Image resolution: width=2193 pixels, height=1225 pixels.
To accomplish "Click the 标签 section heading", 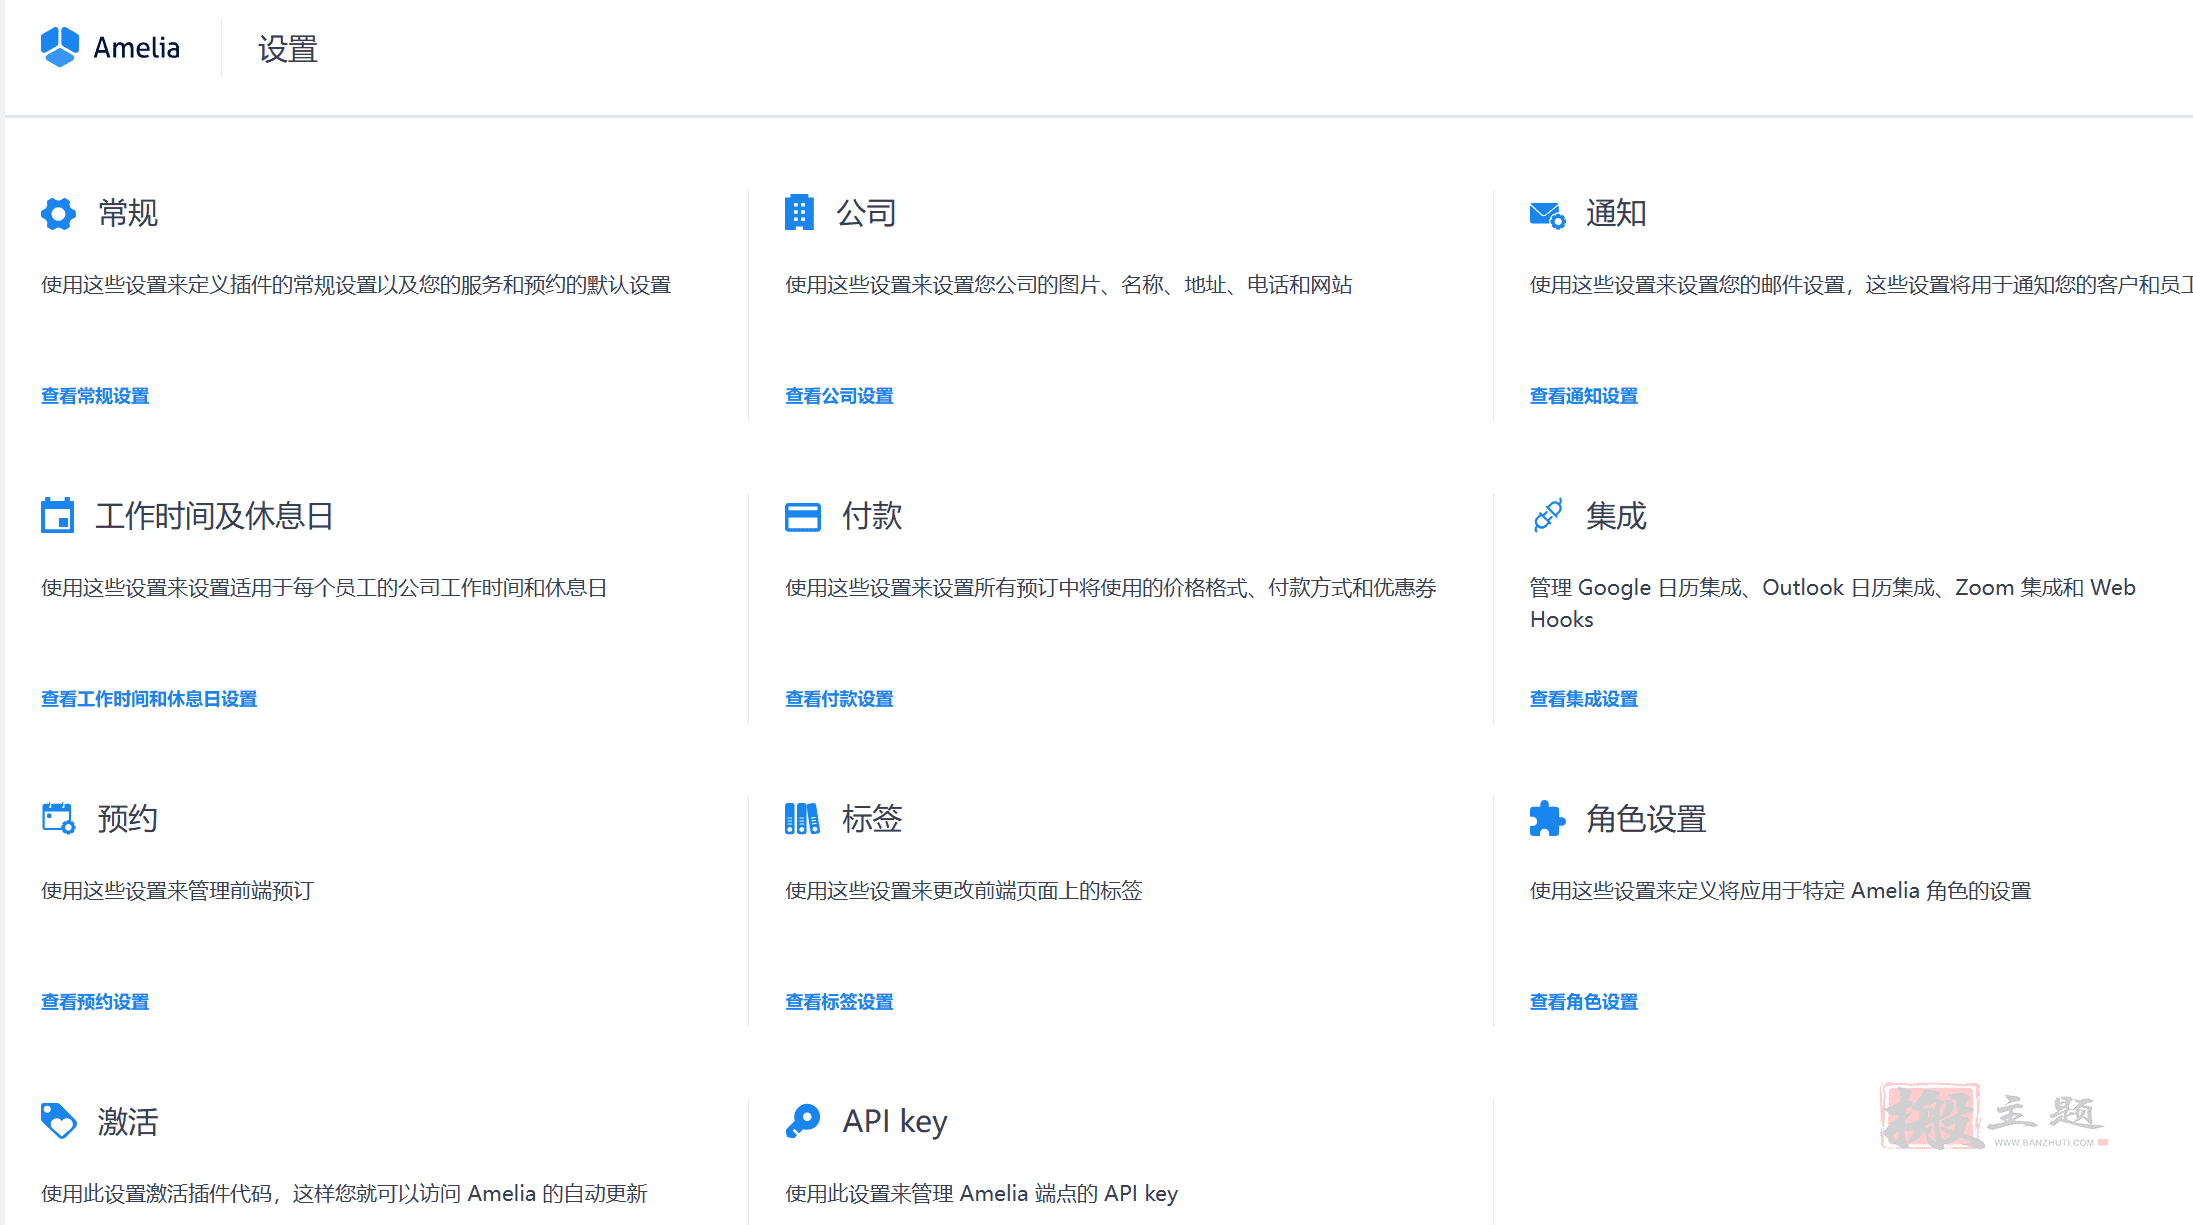I will click(872, 819).
